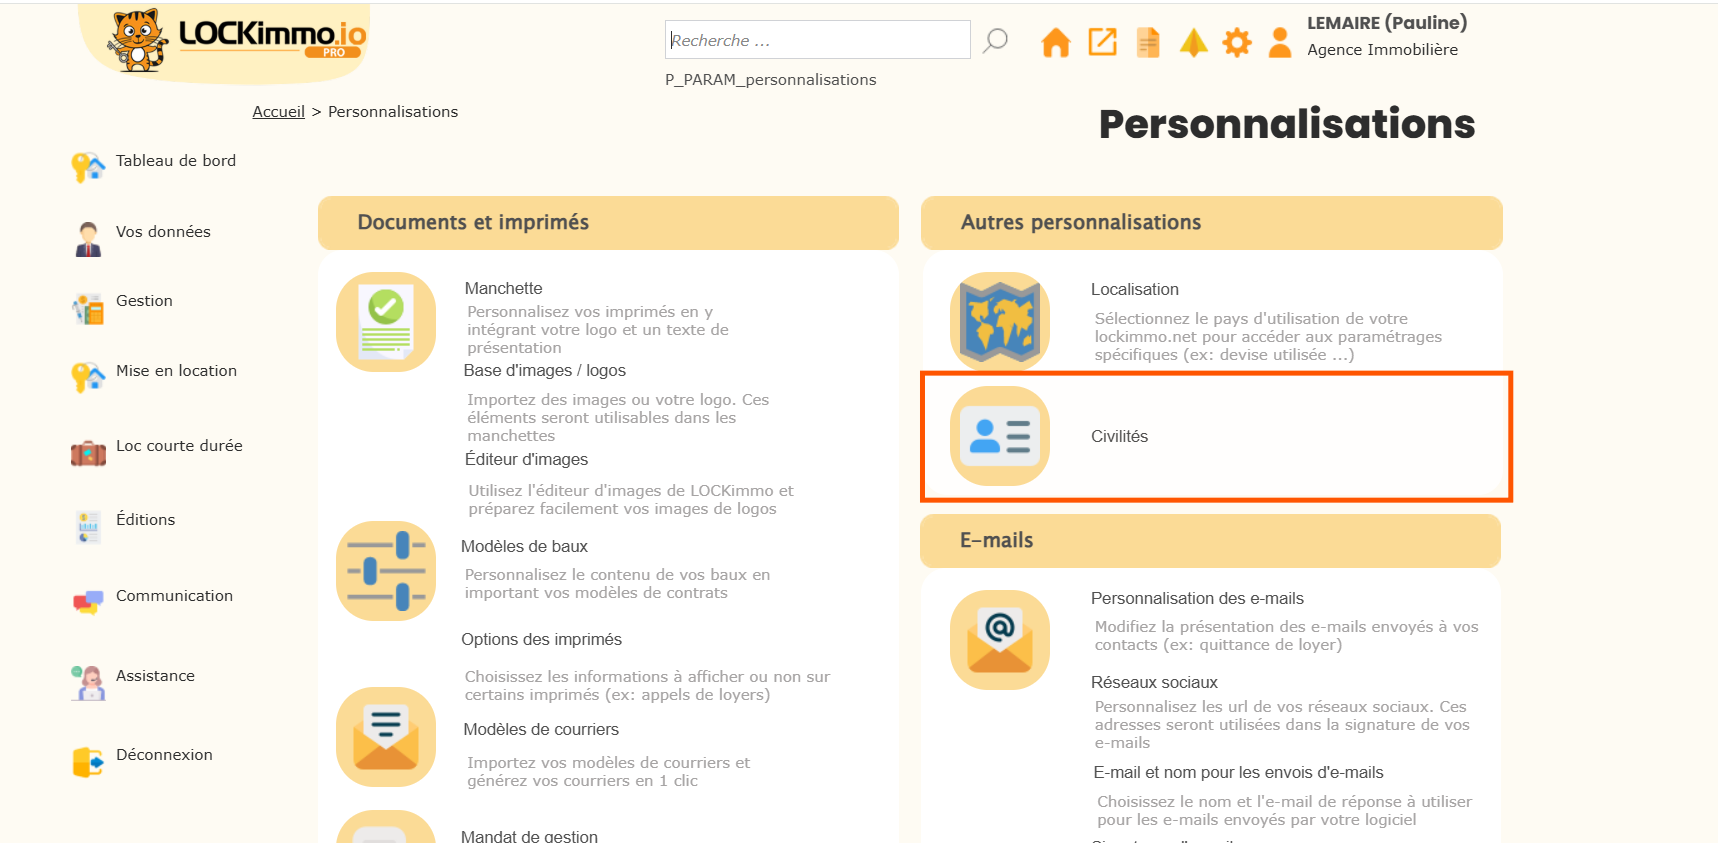Open the settings gear icon
The width and height of the screenshot is (1718, 843).
coord(1237,42)
